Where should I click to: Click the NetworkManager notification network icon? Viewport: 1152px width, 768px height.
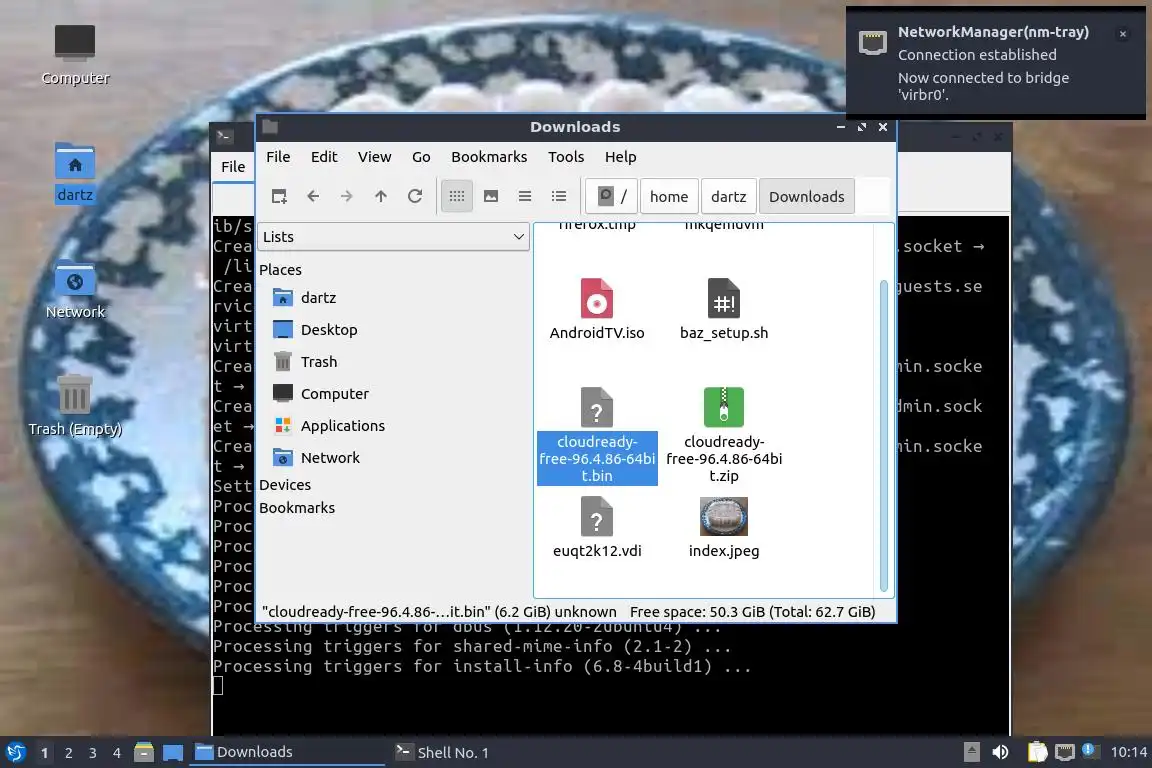pos(873,43)
